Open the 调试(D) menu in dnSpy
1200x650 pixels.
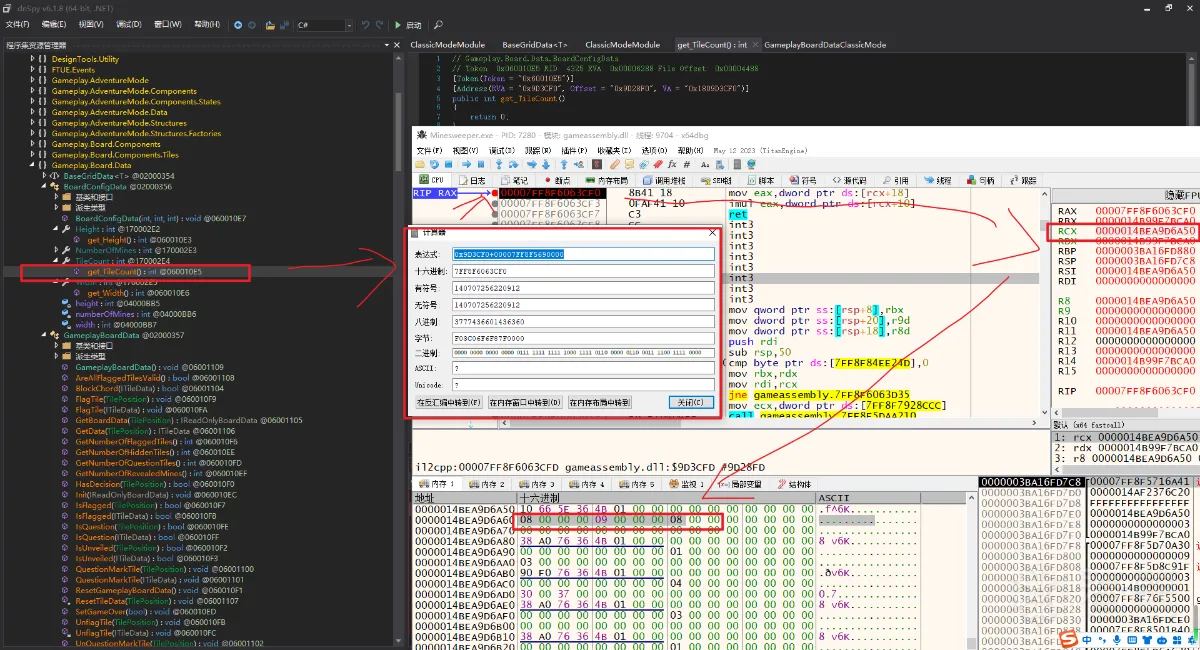[129, 25]
